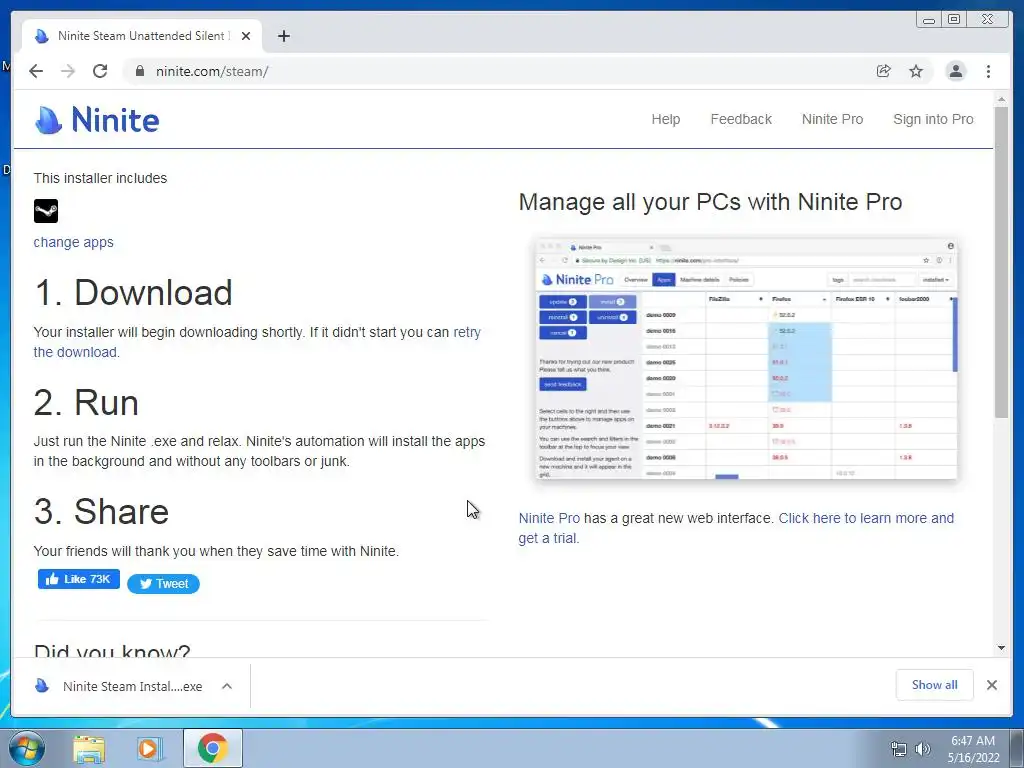
Task: Open Windows Explorer from taskbar
Action: [x=89, y=749]
